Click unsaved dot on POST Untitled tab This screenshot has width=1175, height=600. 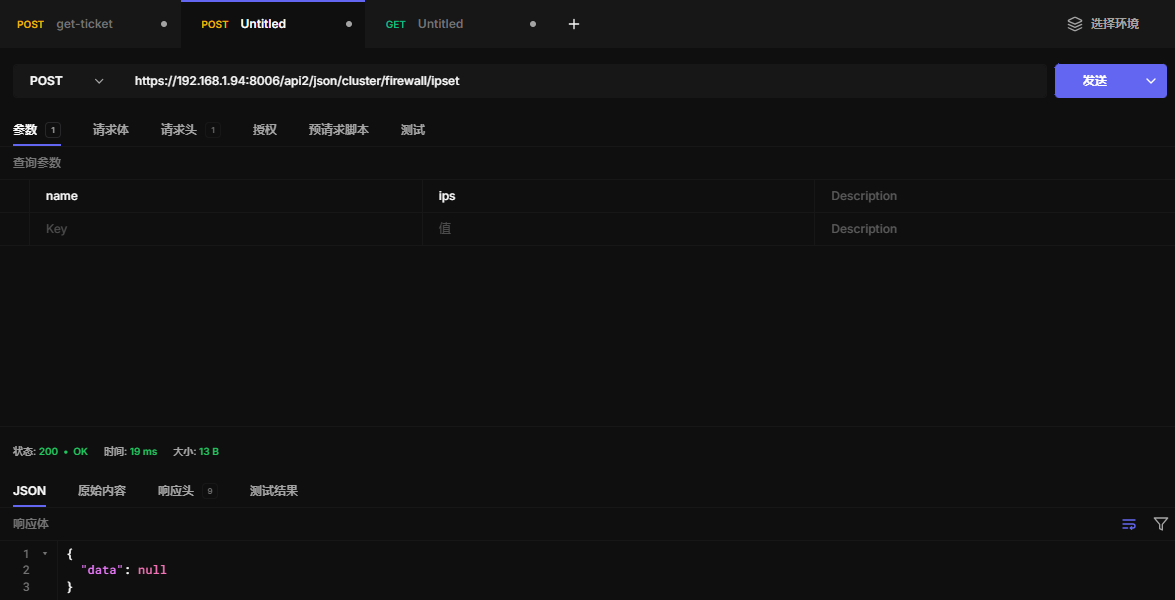[x=348, y=24]
